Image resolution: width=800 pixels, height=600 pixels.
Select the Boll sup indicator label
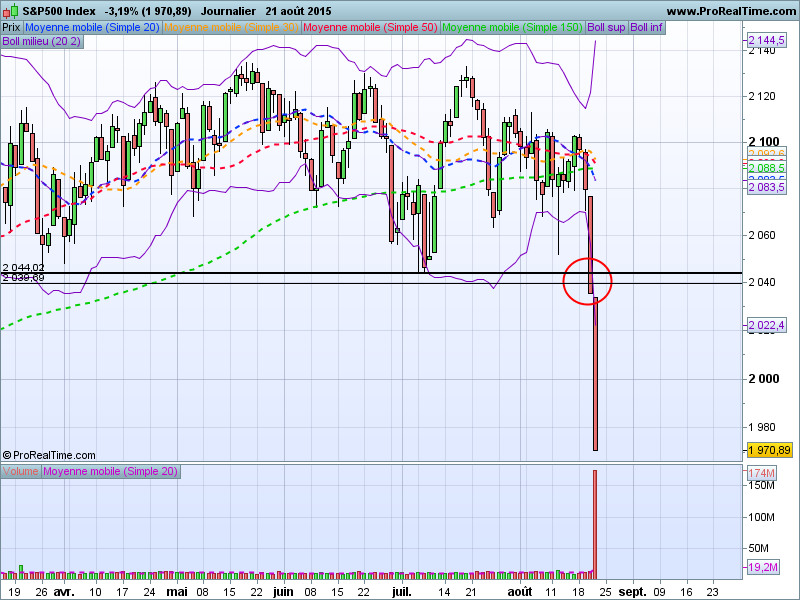coord(606,28)
